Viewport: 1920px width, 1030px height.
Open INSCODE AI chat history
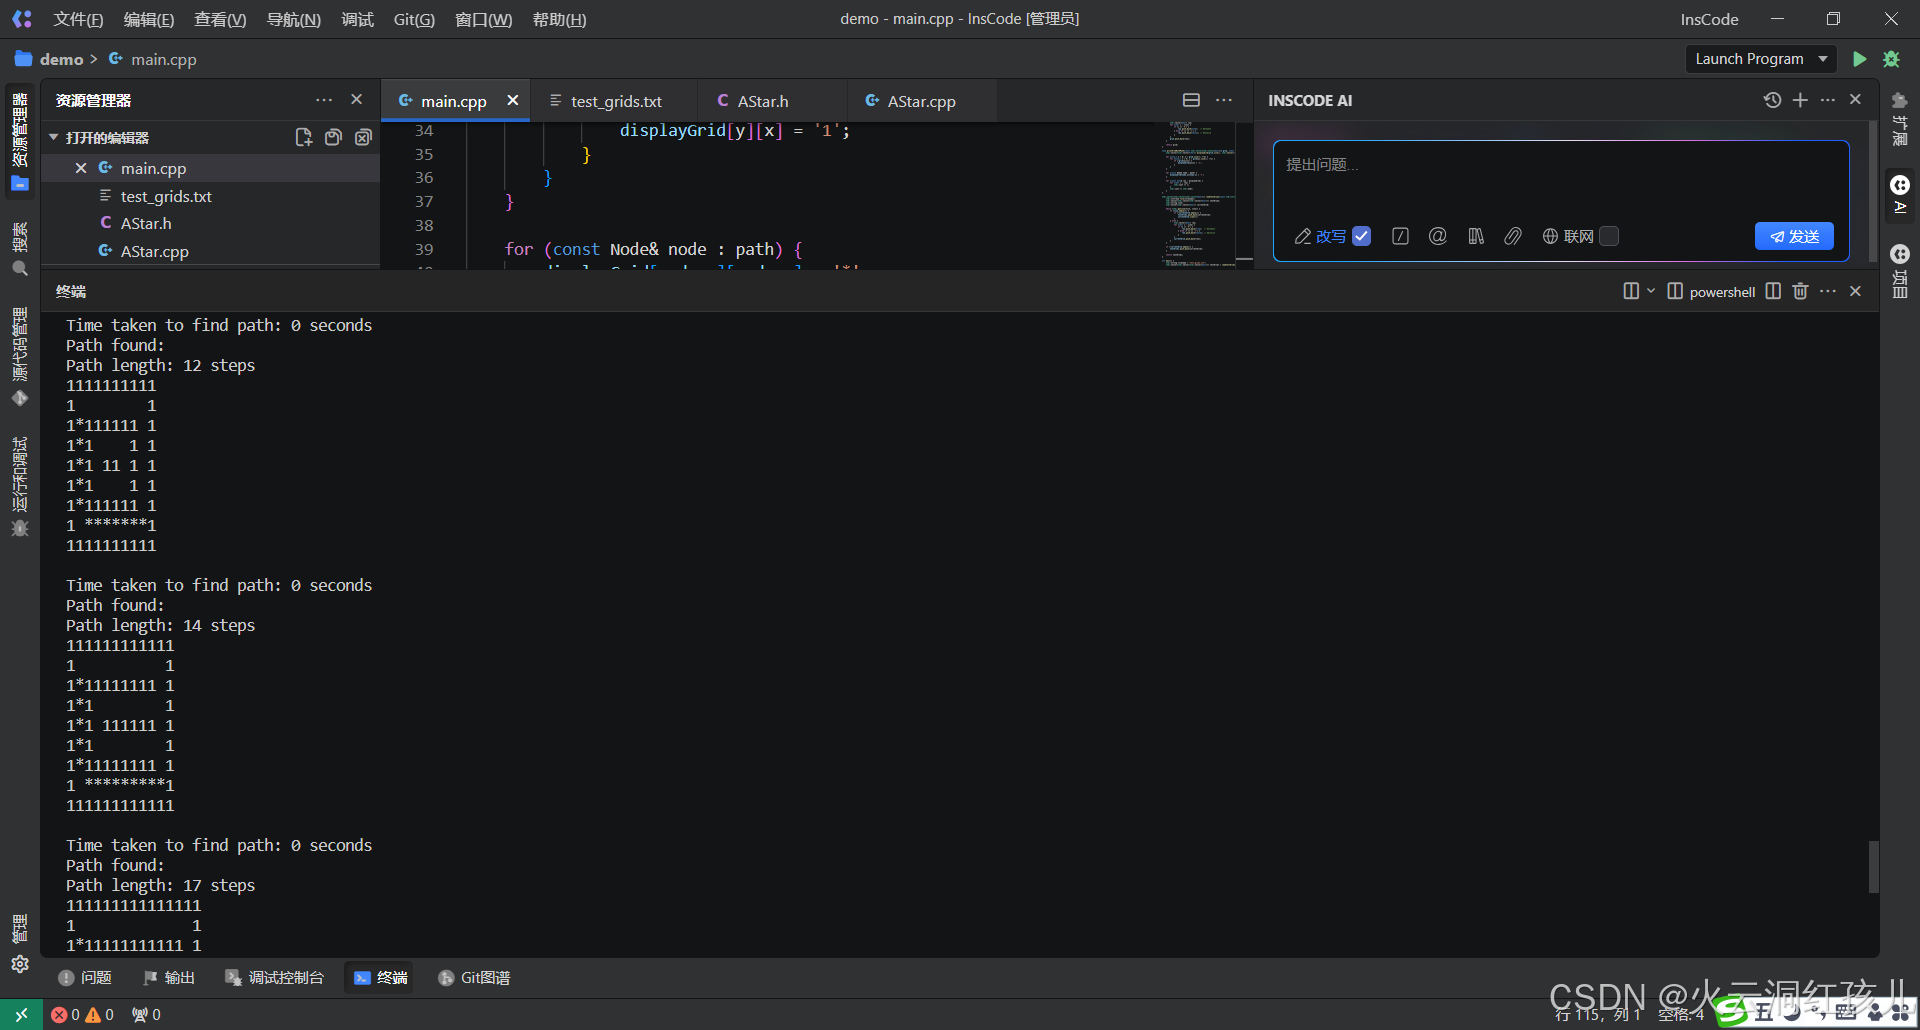(1772, 100)
